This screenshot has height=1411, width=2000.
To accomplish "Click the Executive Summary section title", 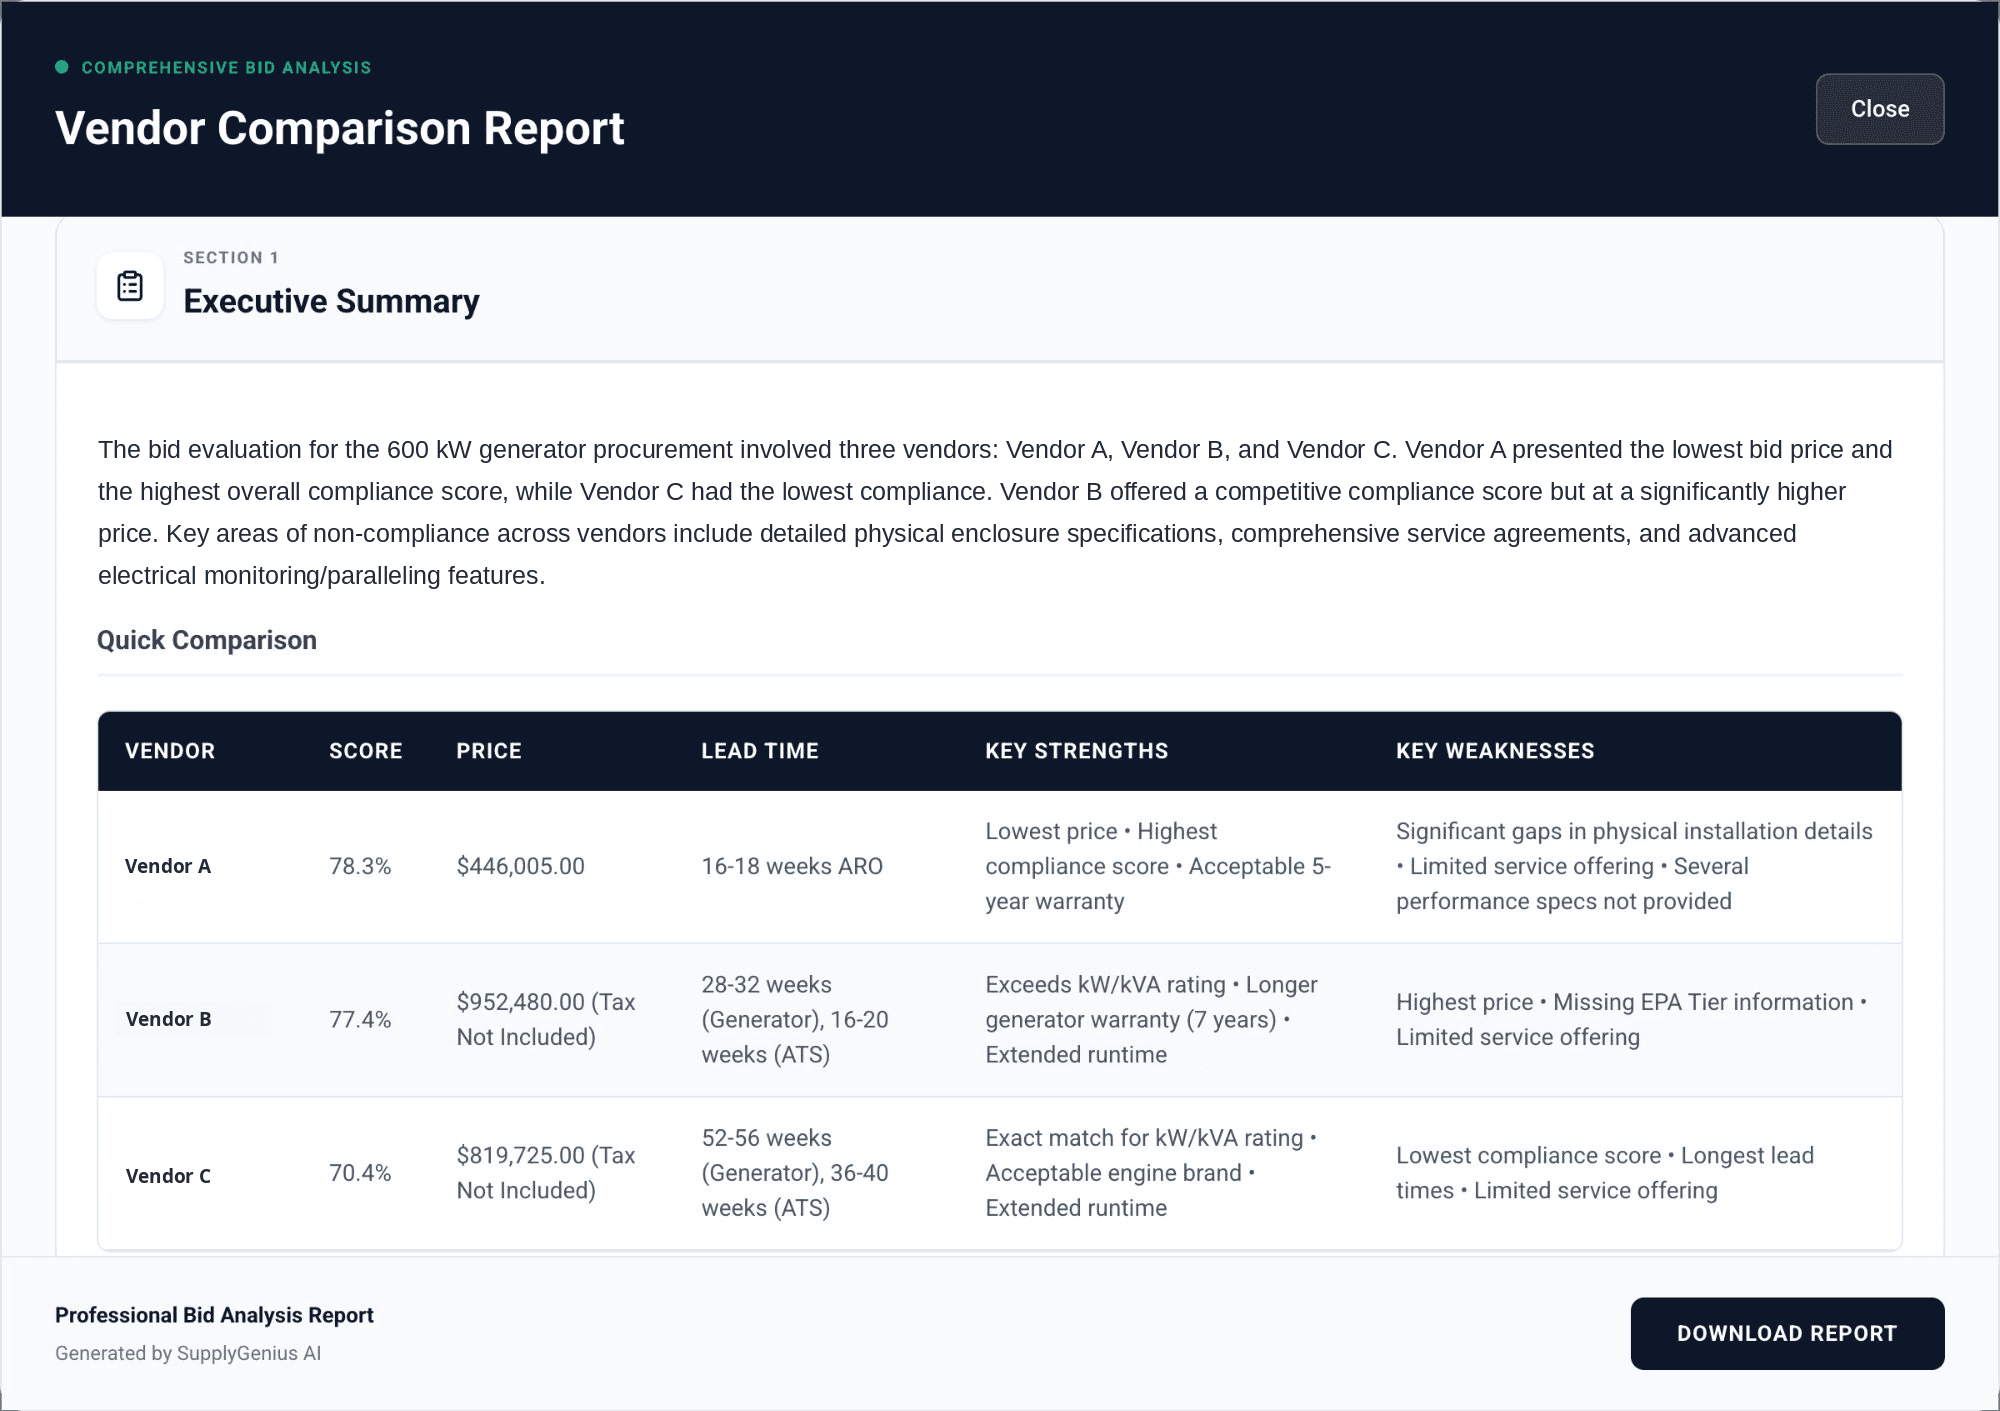I will (x=331, y=301).
